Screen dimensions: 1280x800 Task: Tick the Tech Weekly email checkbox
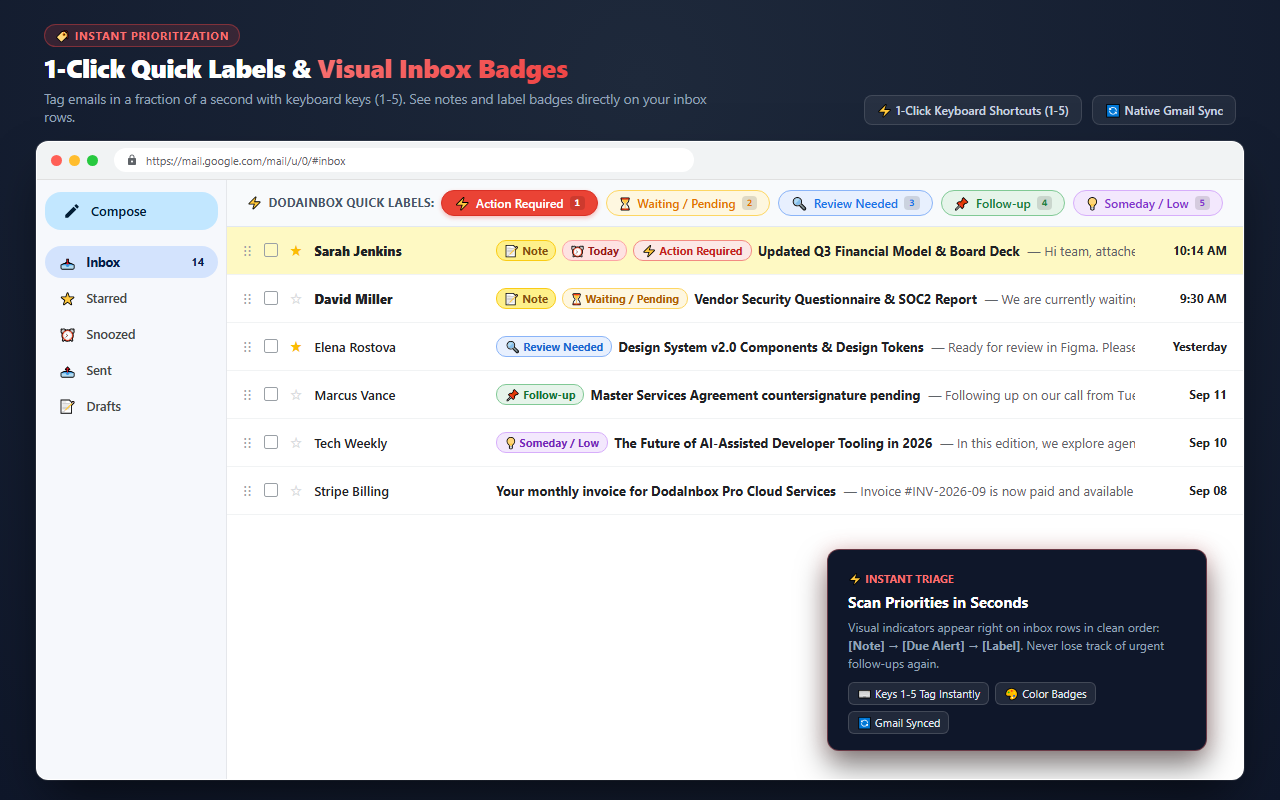[x=271, y=442]
